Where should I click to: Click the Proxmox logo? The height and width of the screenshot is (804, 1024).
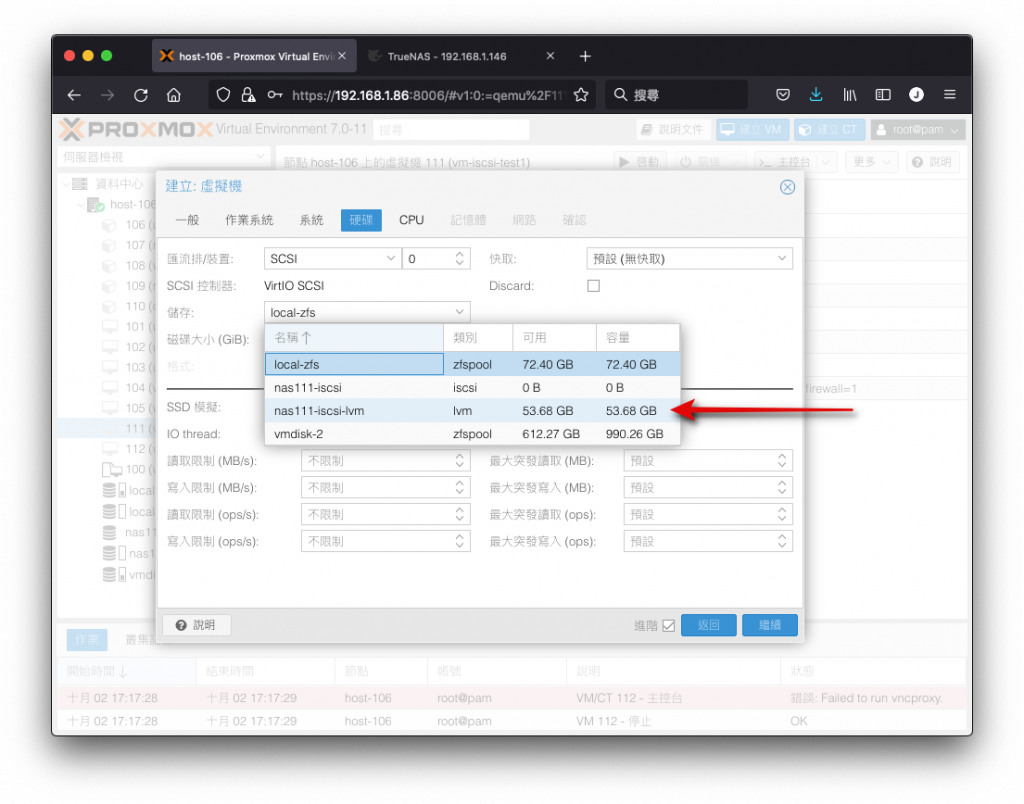[136, 129]
